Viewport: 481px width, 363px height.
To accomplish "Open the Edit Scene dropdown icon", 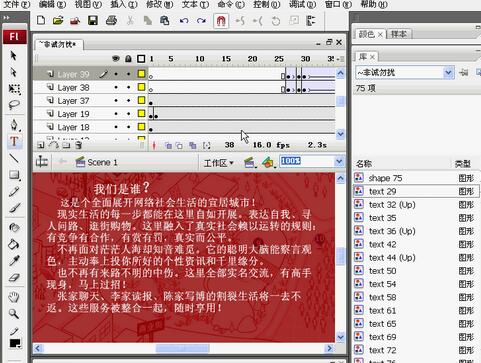I will [250, 163].
